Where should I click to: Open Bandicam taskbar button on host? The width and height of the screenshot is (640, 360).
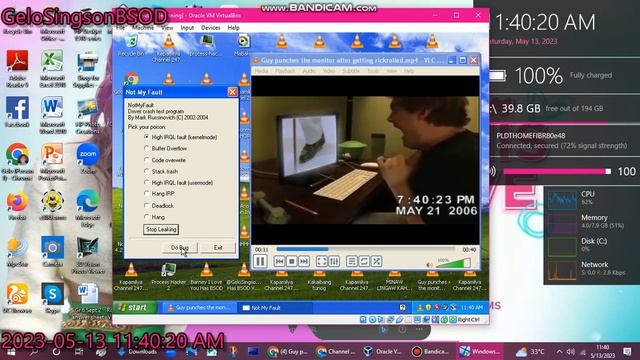click(x=430, y=351)
